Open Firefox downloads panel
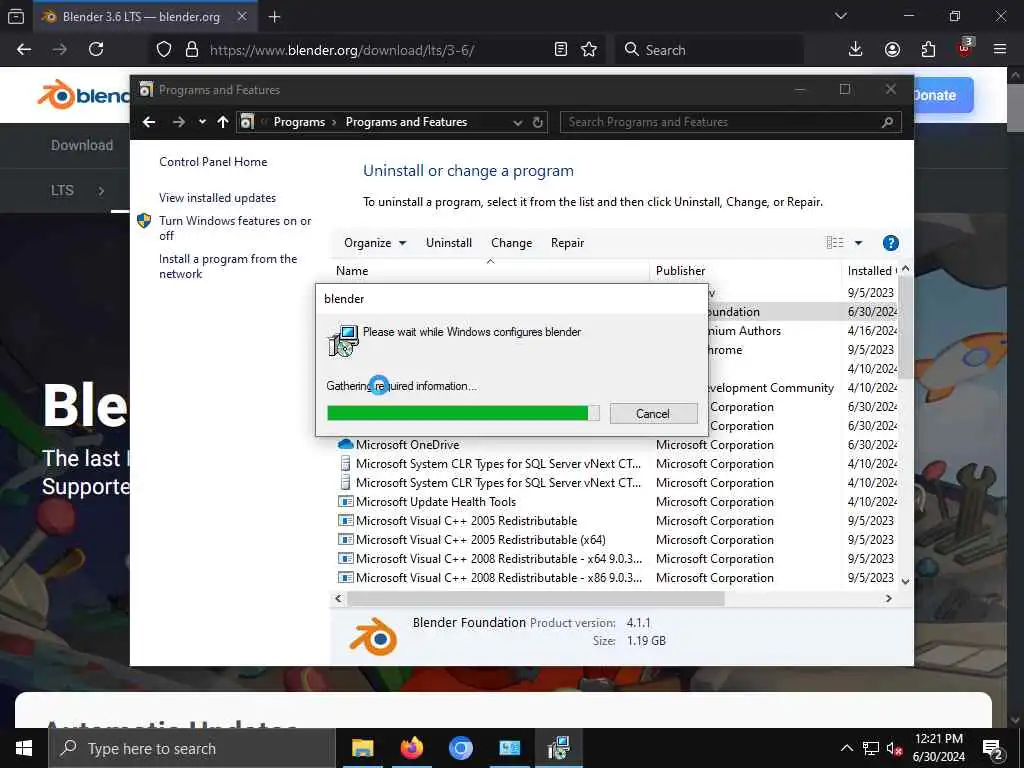1024x768 pixels. (x=856, y=50)
